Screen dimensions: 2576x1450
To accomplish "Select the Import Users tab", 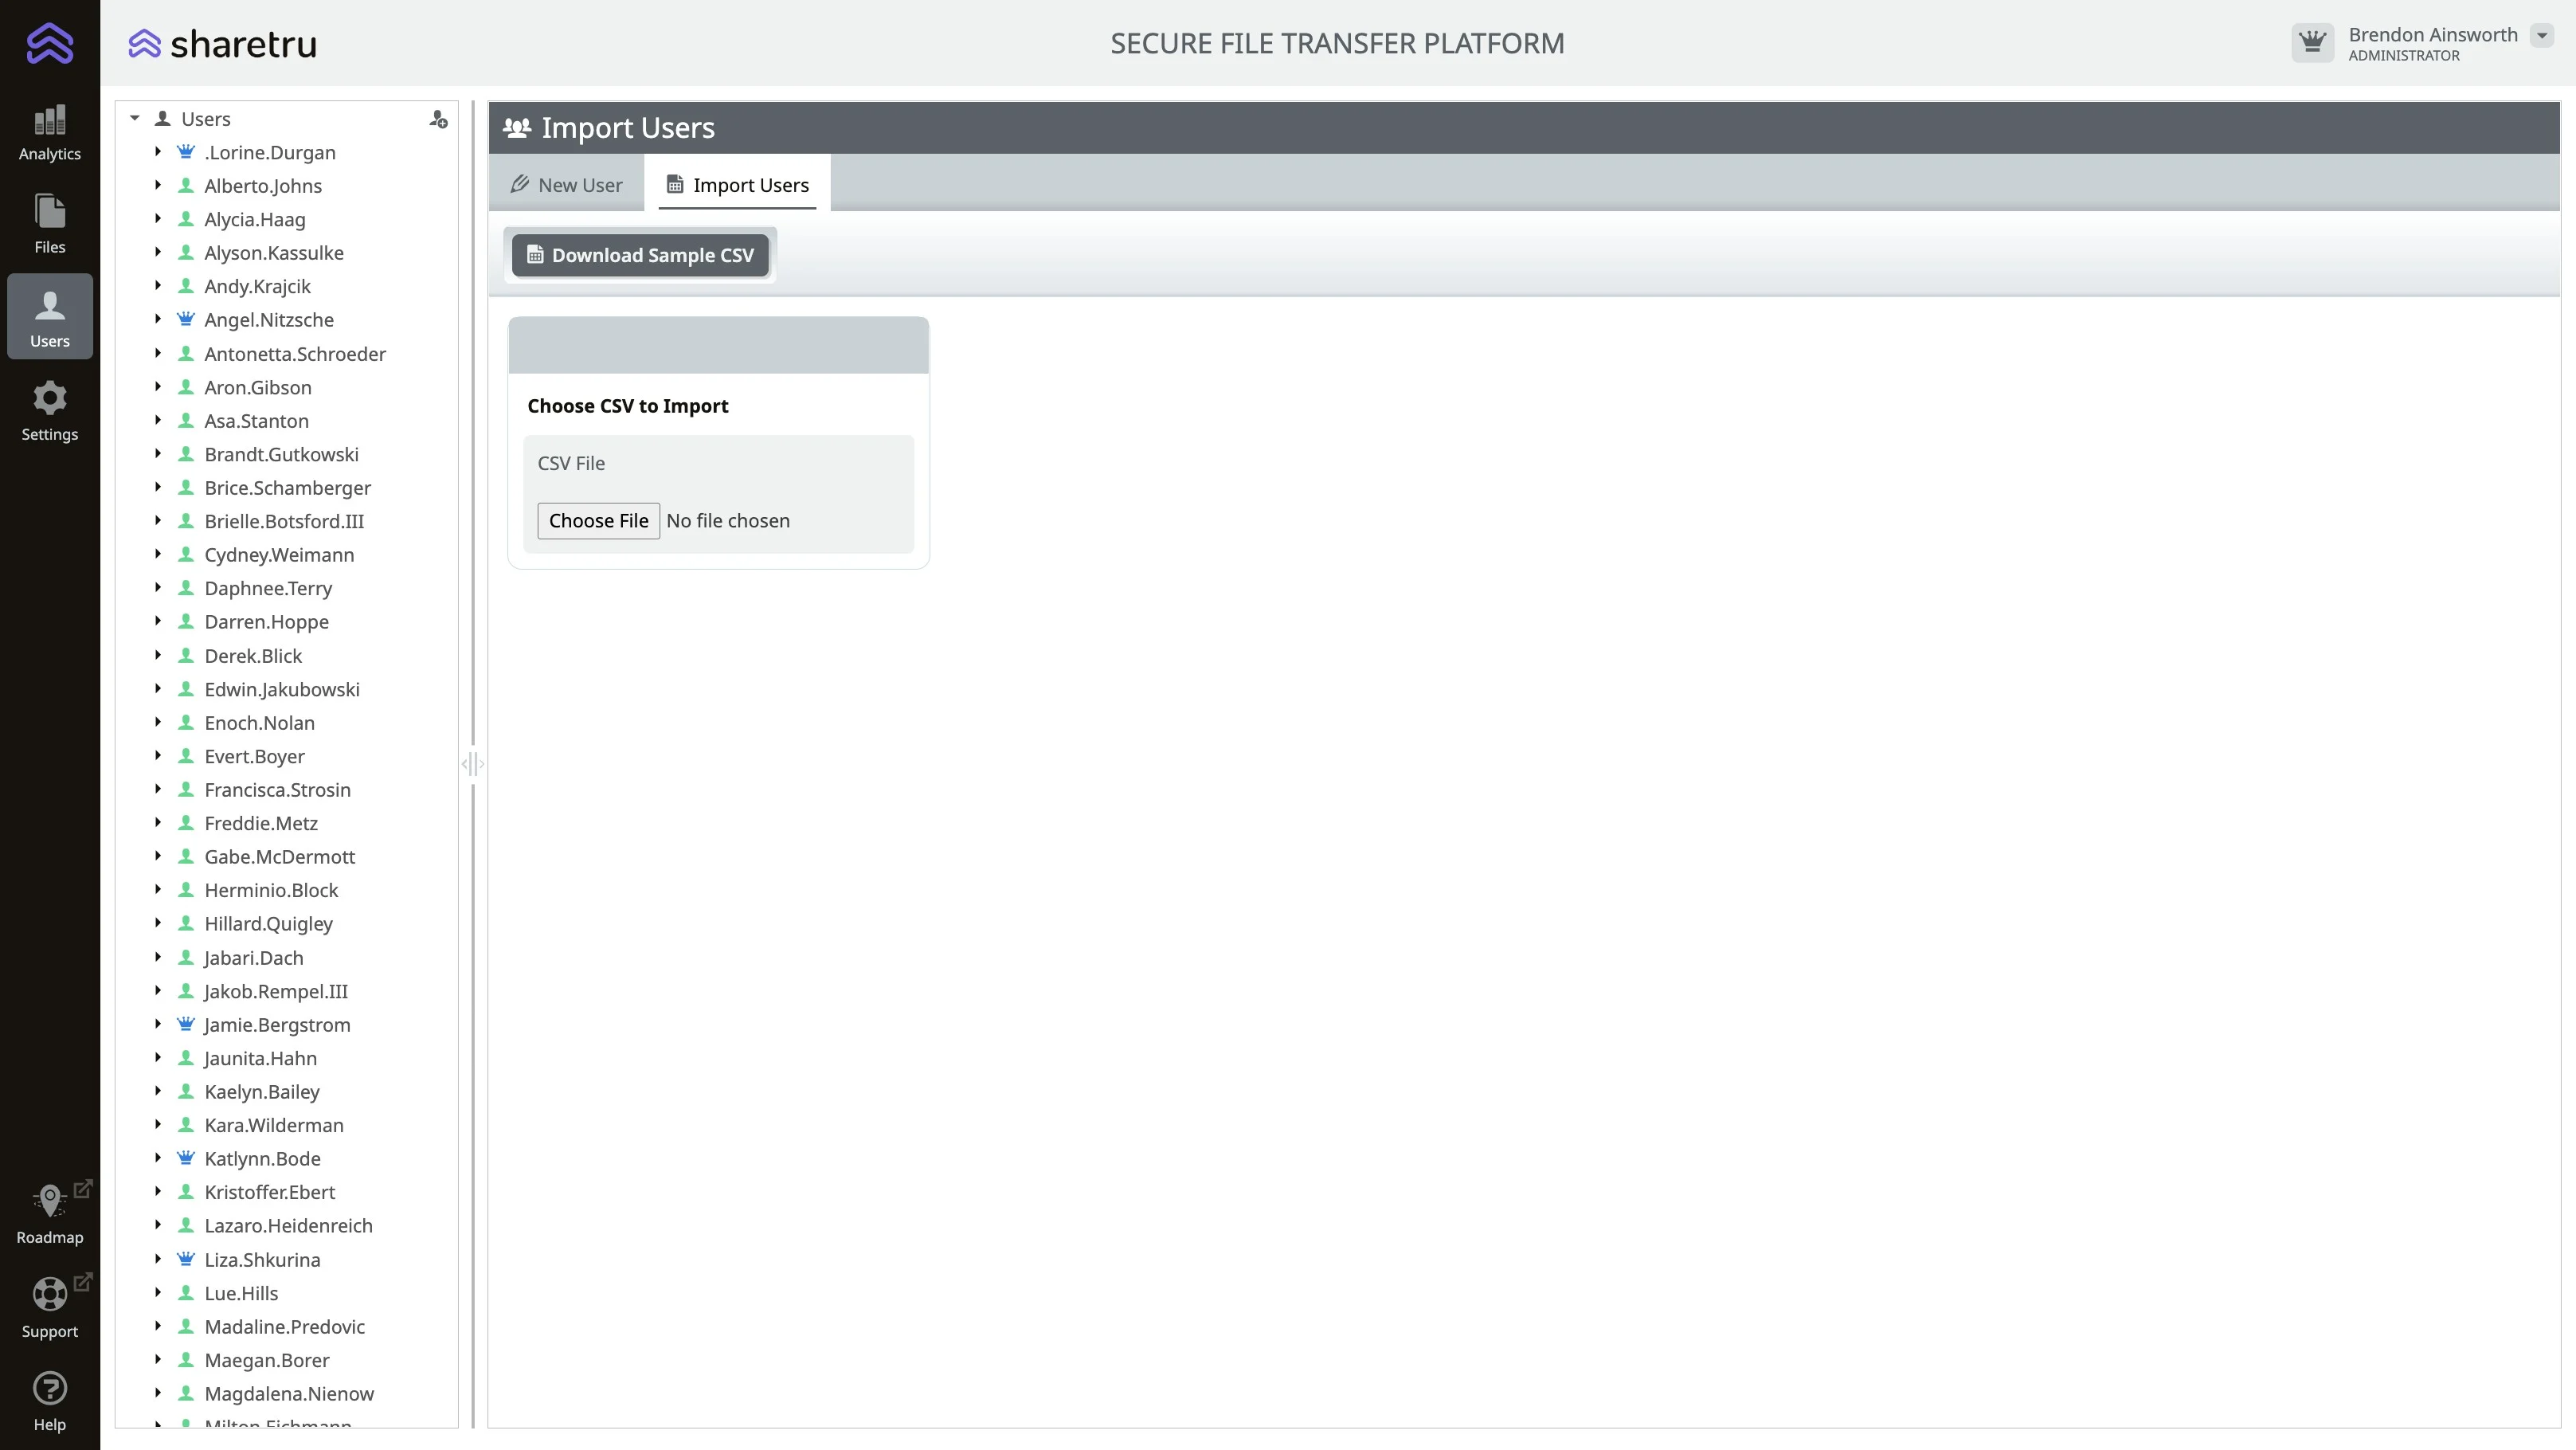I will pos(738,185).
